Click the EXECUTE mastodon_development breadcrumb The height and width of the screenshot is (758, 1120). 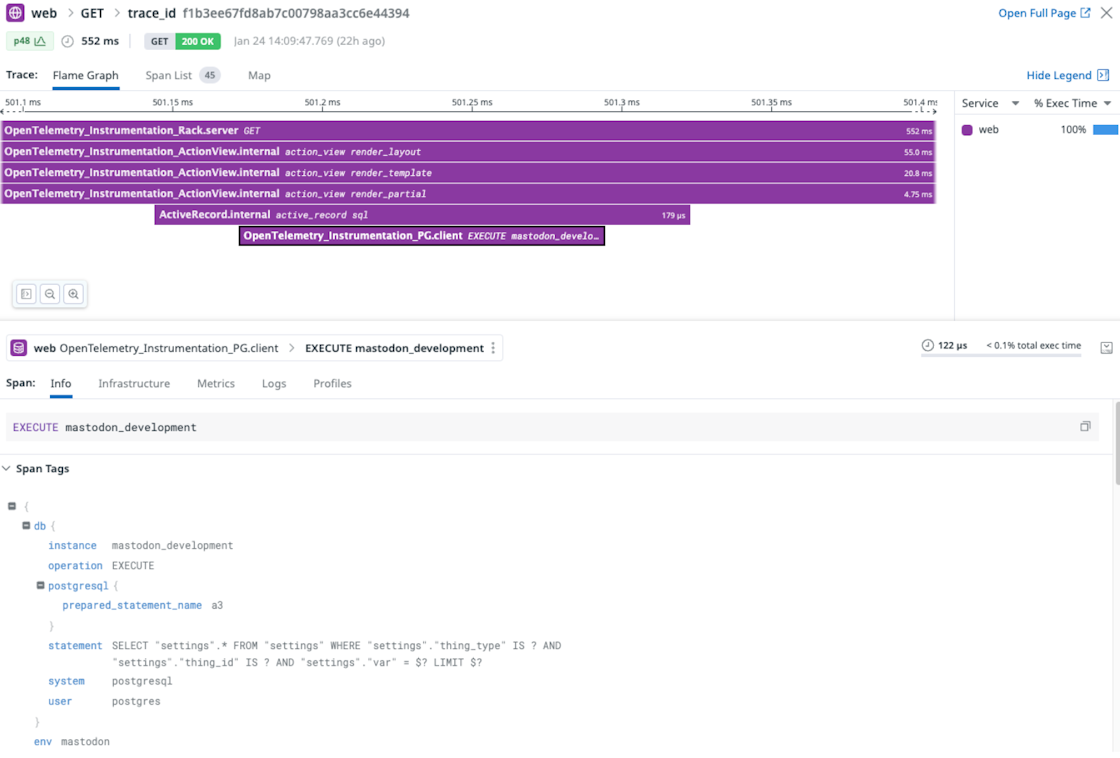tap(394, 348)
